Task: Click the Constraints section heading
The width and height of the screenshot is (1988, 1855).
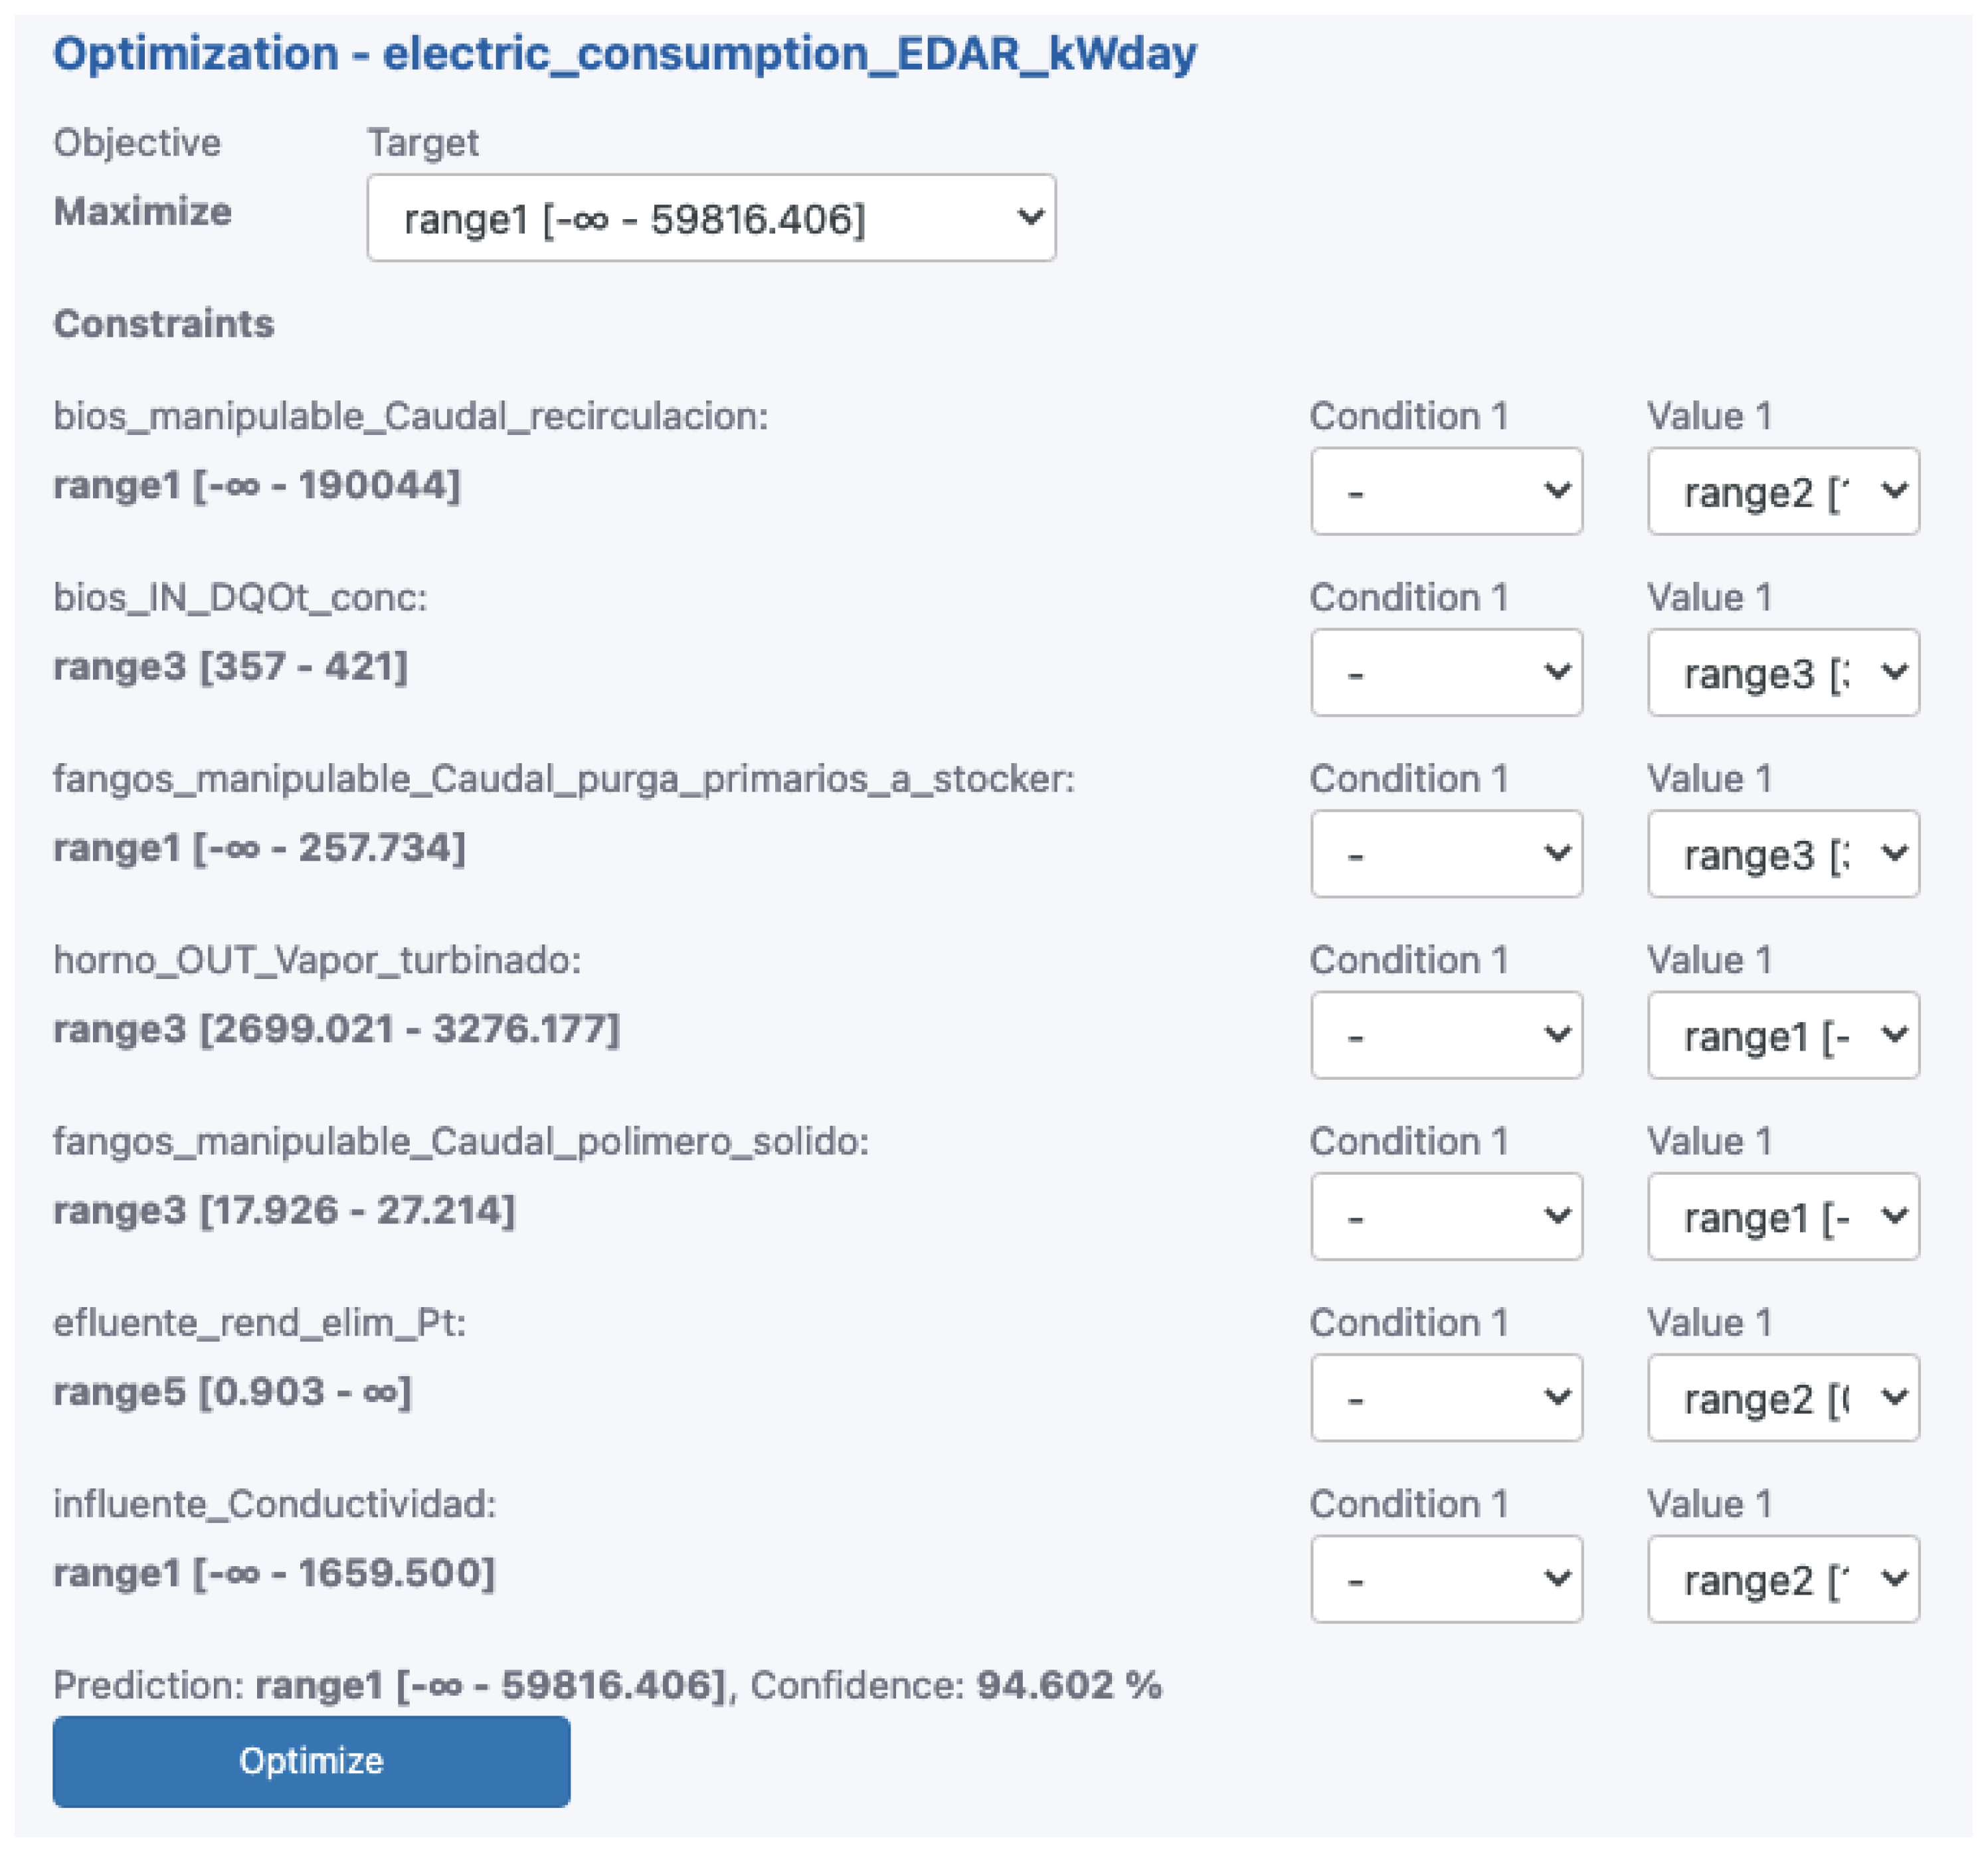Action: [x=163, y=324]
